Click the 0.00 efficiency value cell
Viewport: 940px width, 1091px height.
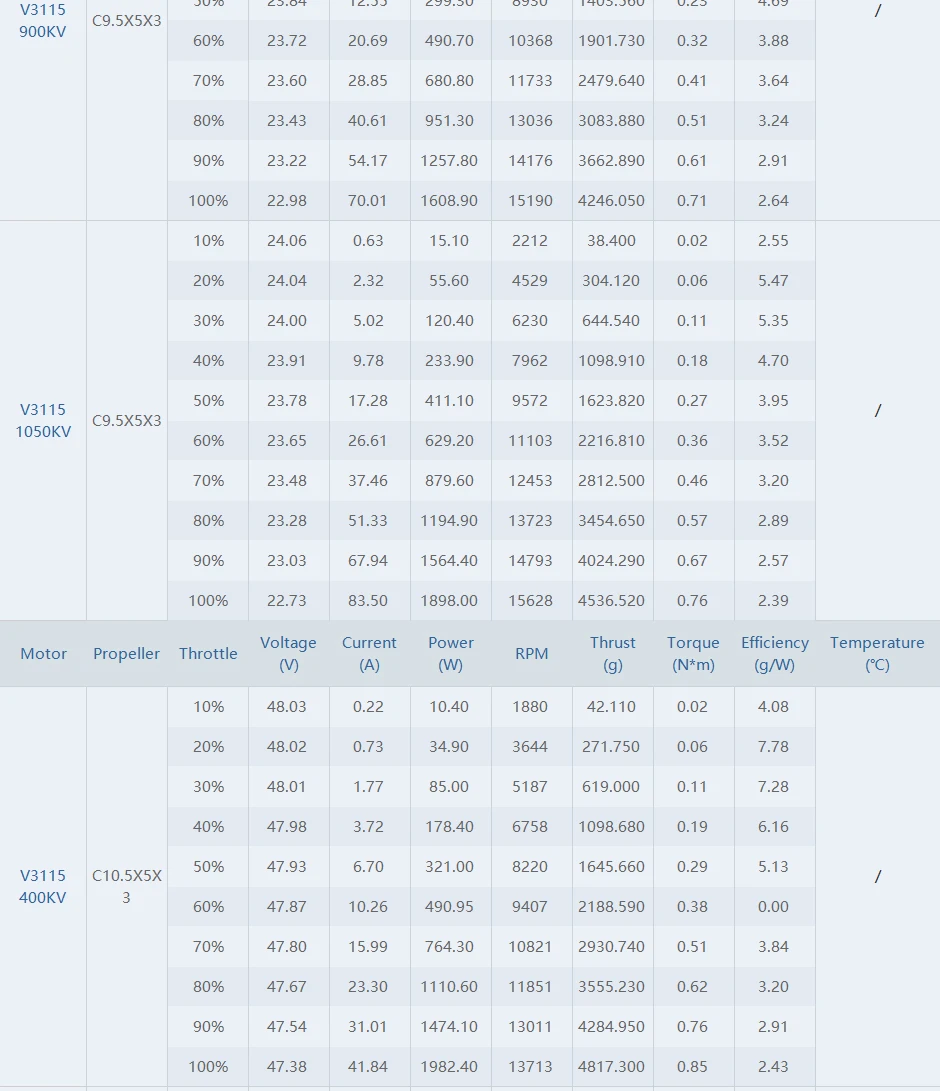click(773, 906)
